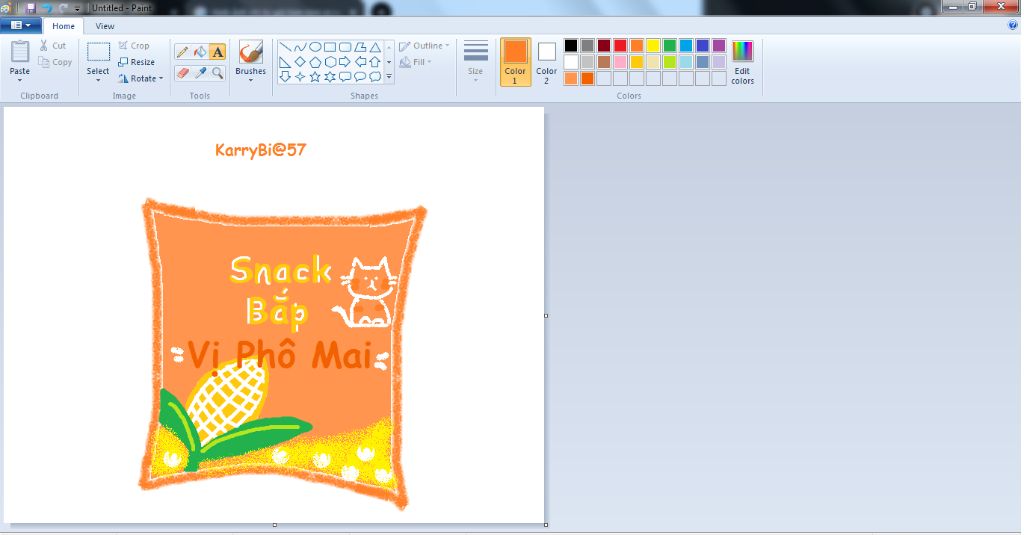The height and width of the screenshot is (535, 1024).
Task: Click the KarryBi@57 text on canvas
Action: (261, 150)
